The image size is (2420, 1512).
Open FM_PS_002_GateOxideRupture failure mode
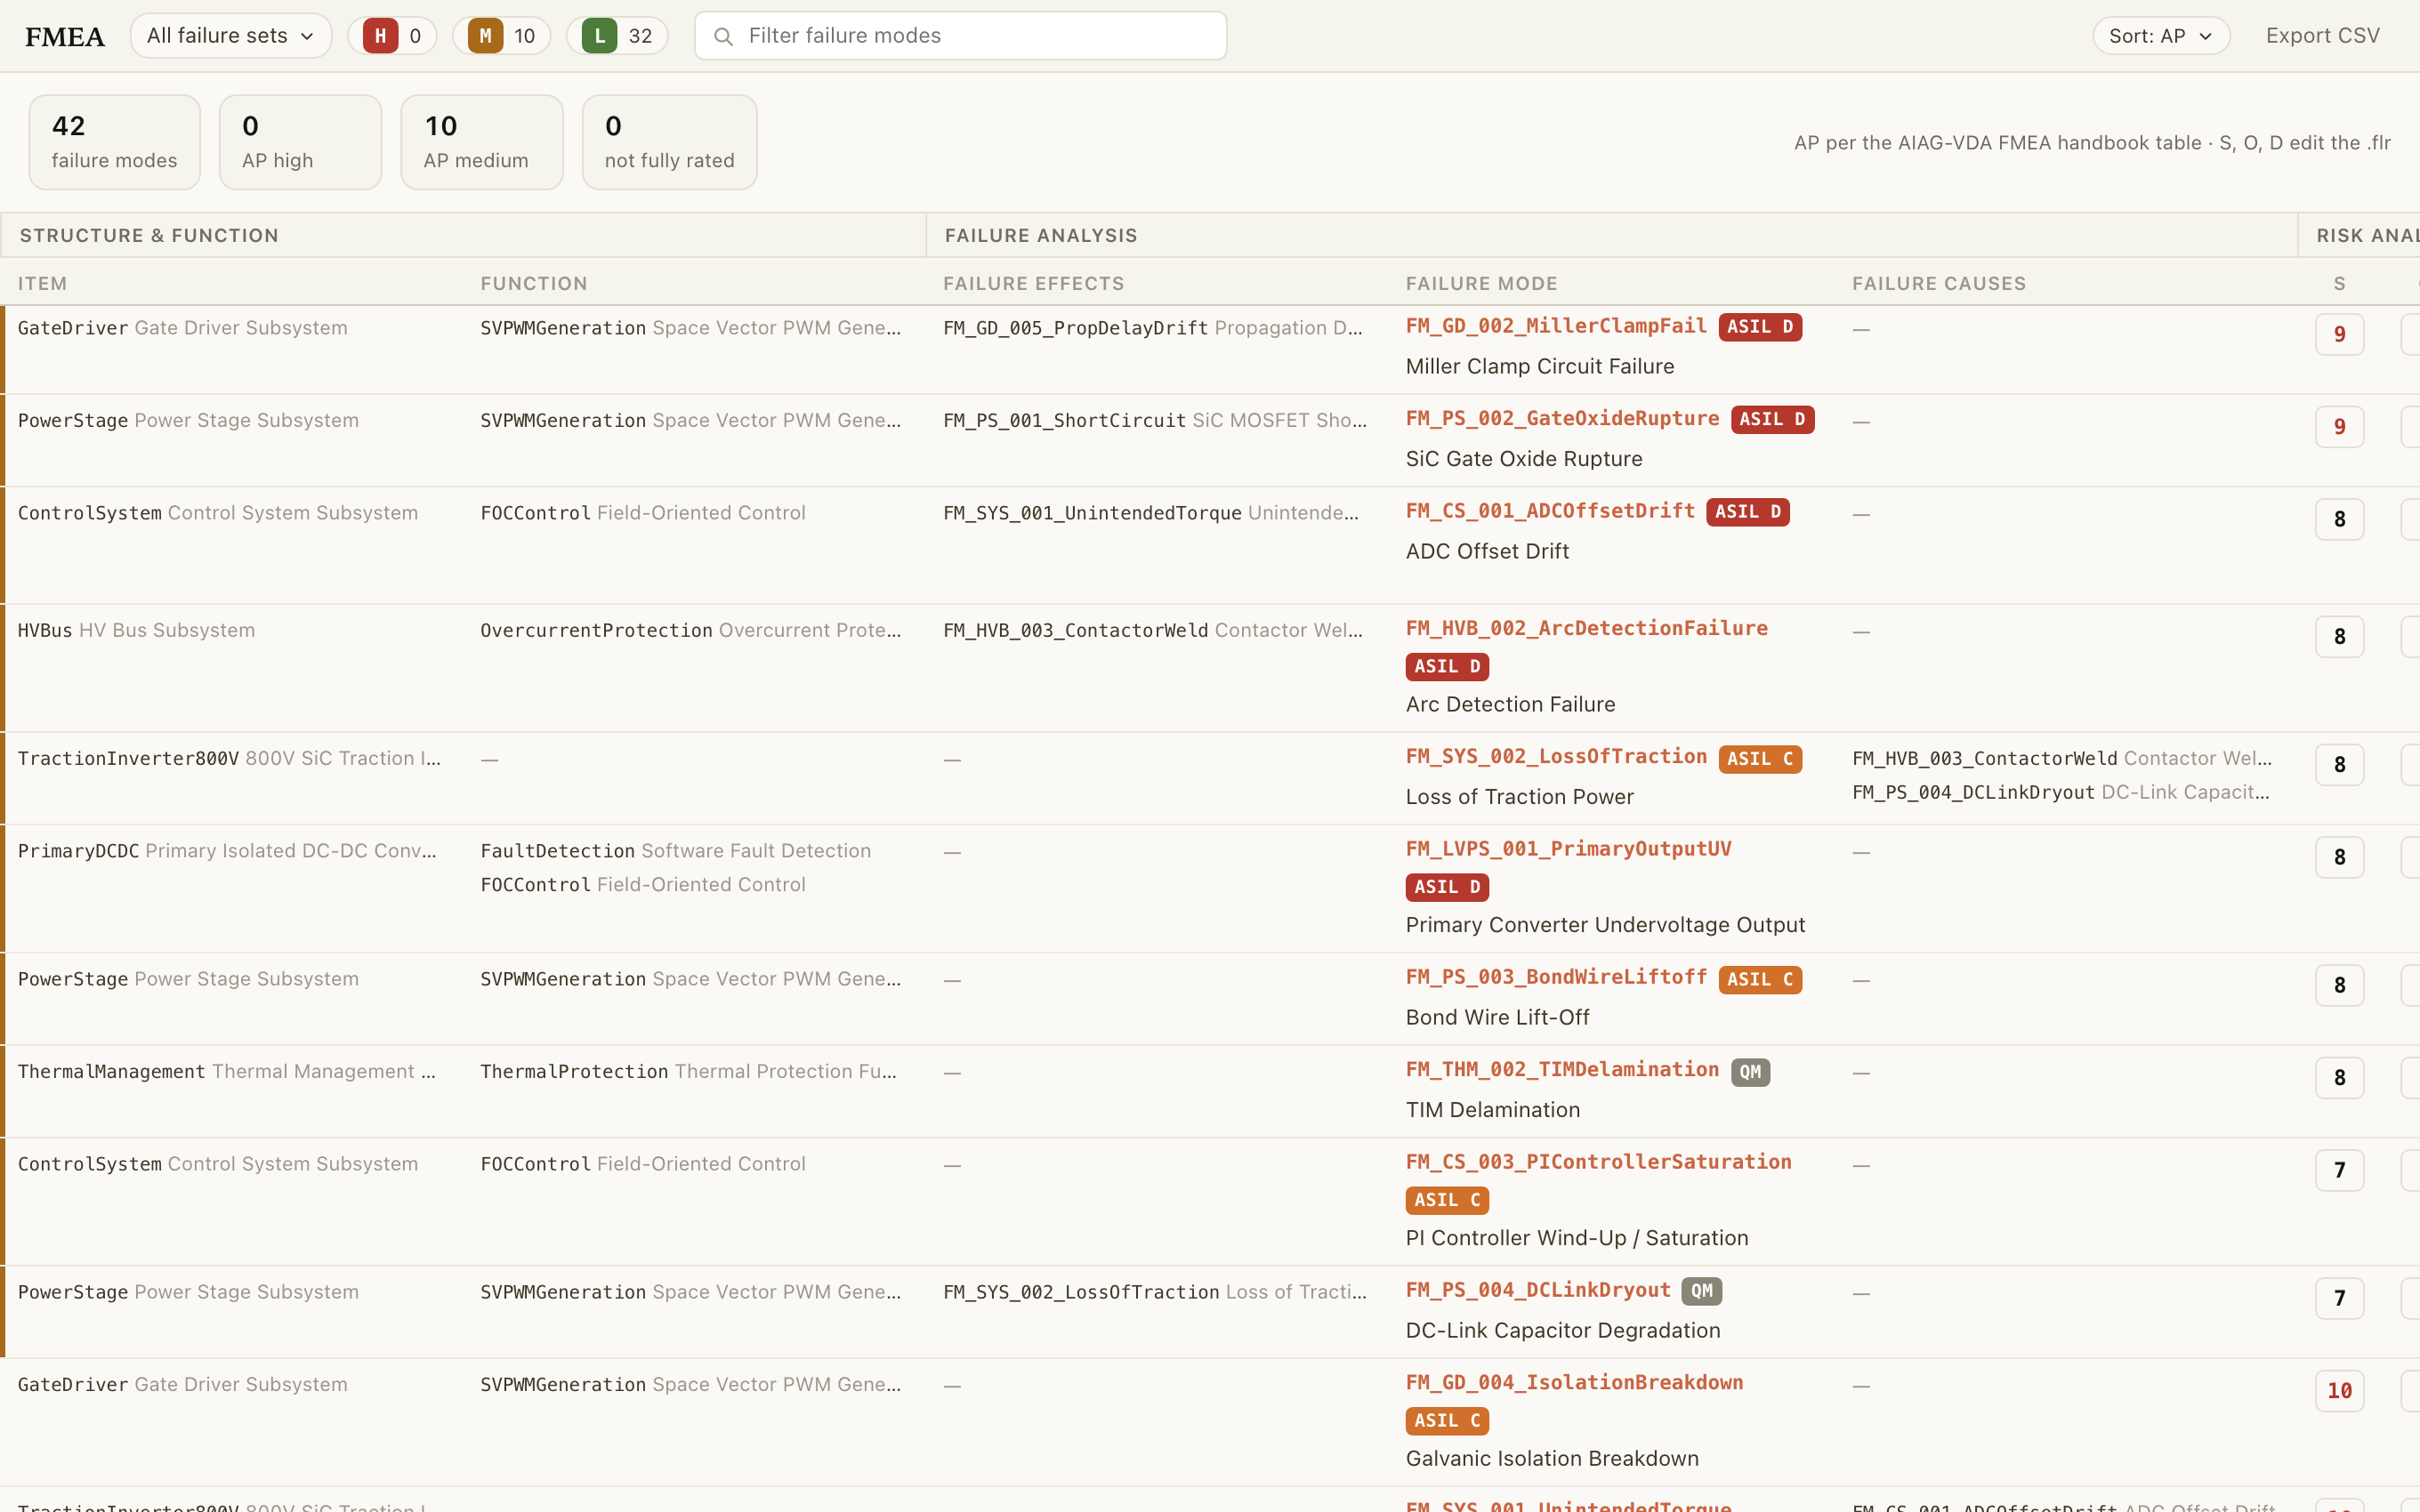(1562, 419)
